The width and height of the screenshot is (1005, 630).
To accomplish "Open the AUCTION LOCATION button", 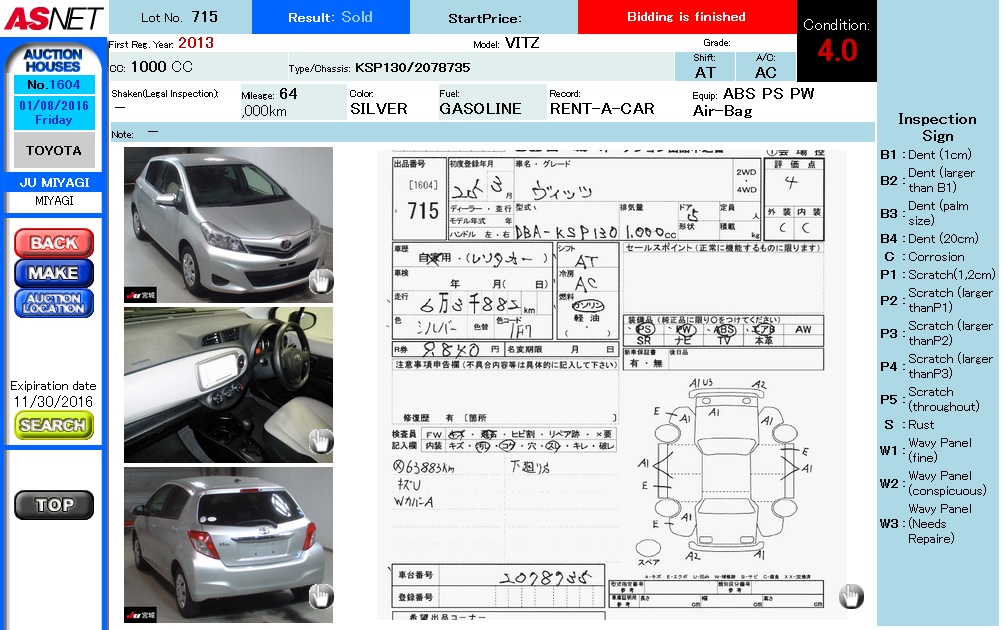I will (54, 303).
